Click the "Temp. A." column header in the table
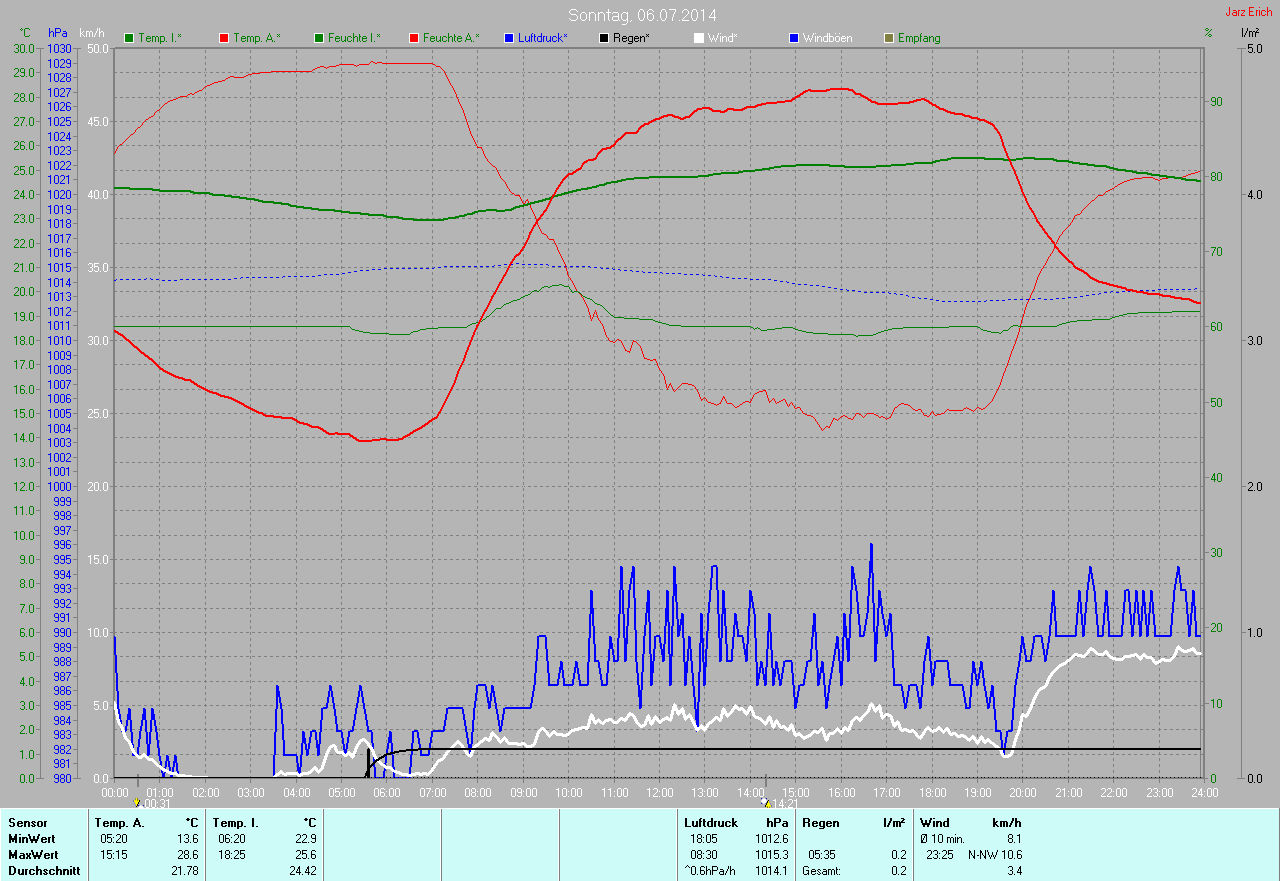This screenshot has height=881, width=1280. [x=119, y=823]
